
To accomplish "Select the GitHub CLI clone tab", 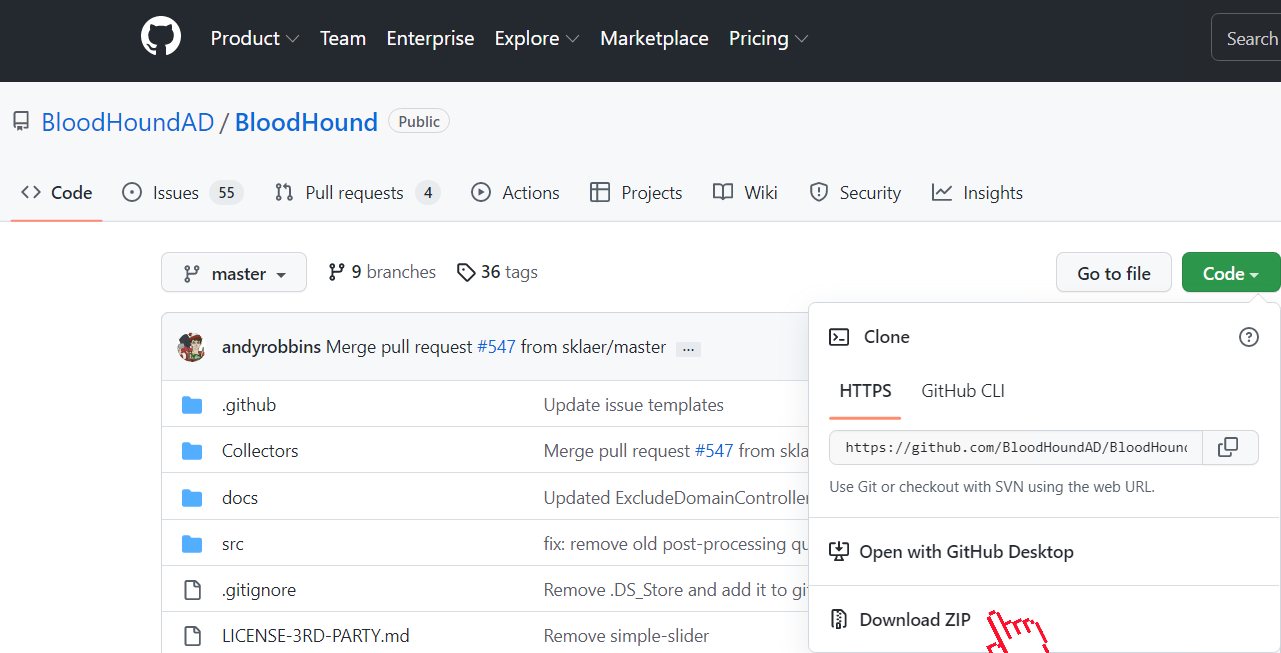I will coord(963,391).
